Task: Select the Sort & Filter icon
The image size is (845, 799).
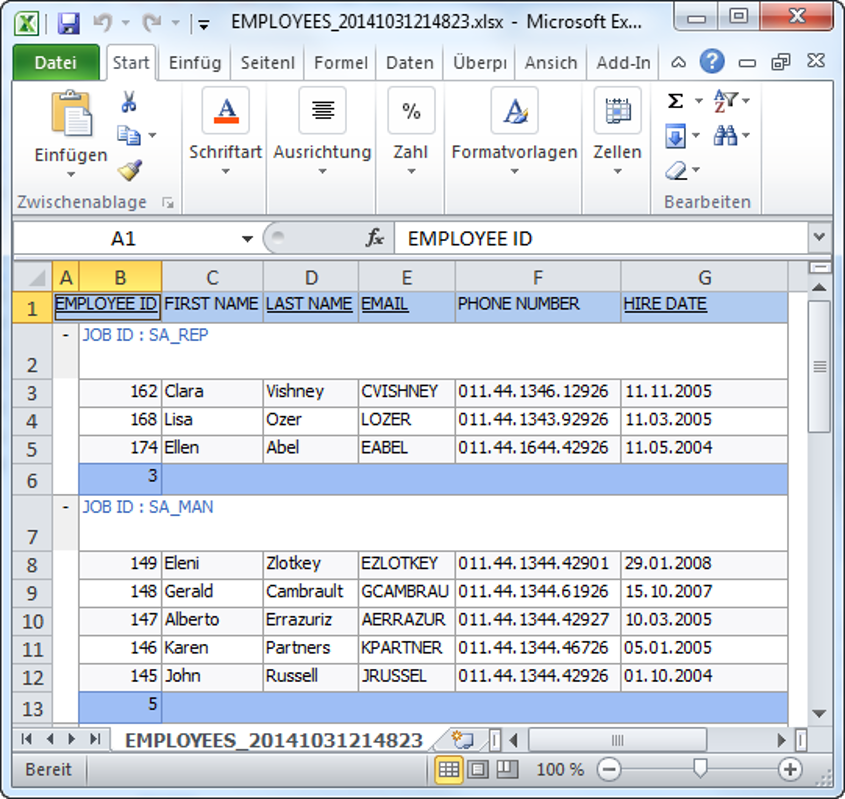Action: pos(724,100)
